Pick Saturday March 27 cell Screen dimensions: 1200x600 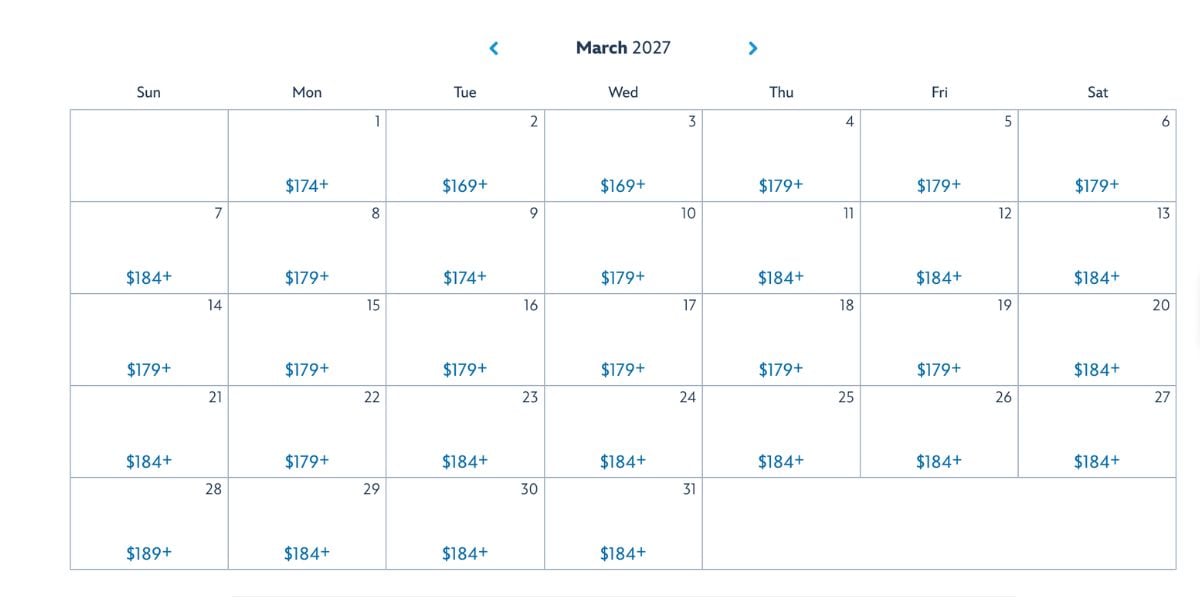click(x=1097, y=432)
